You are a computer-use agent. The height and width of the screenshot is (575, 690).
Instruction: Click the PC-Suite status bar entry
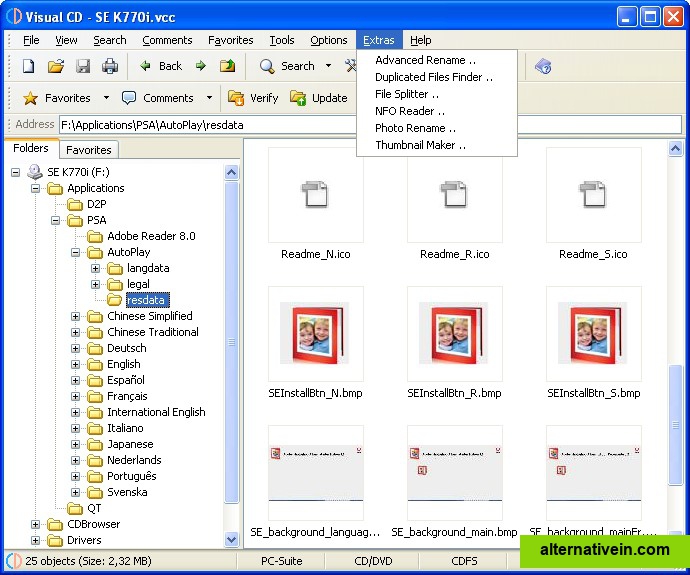coord(282,561)
